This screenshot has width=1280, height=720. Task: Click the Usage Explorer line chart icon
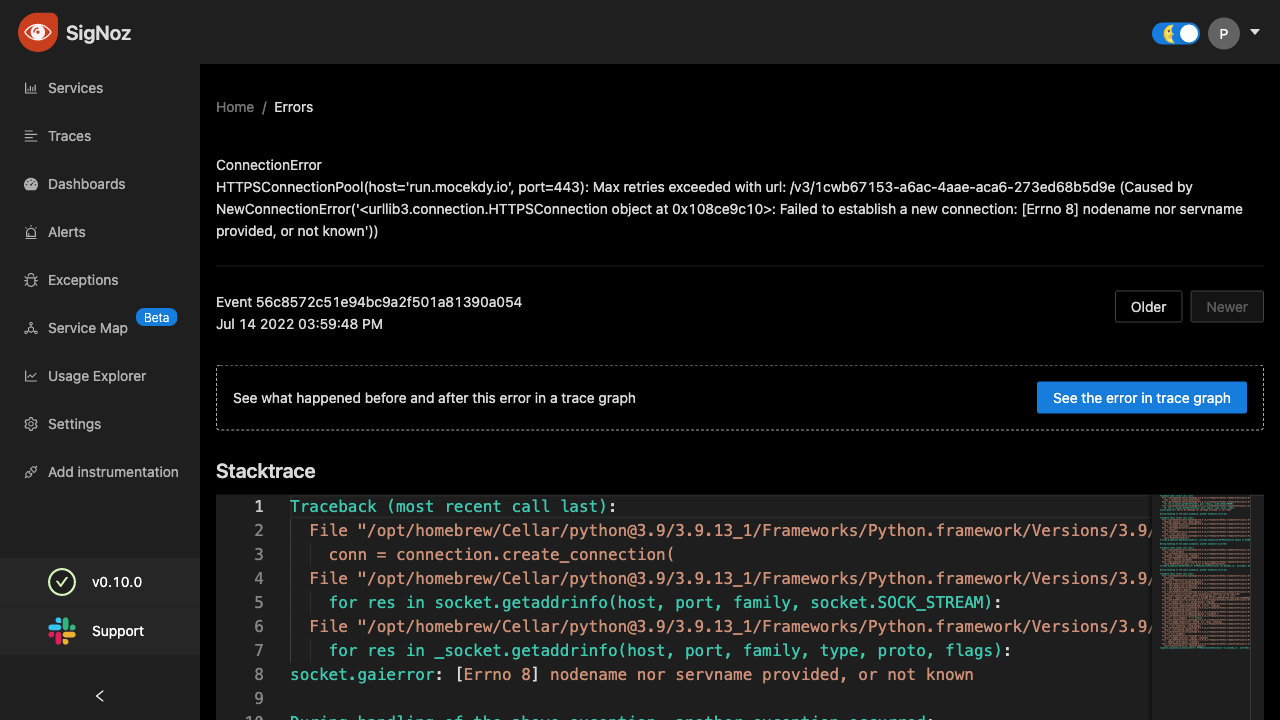[x=31, y=376]
